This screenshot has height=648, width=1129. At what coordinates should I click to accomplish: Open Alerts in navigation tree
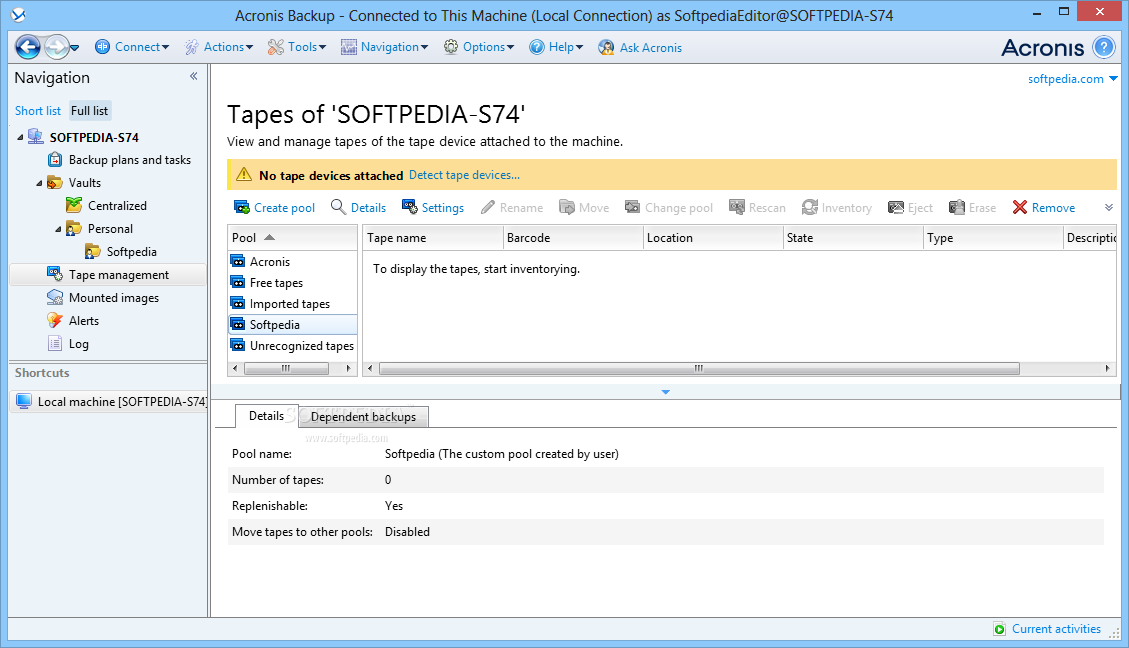click(x=84, y=321)
